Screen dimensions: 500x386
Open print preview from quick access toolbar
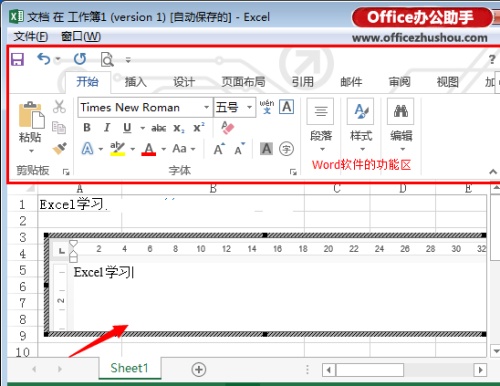pos(107,60)
